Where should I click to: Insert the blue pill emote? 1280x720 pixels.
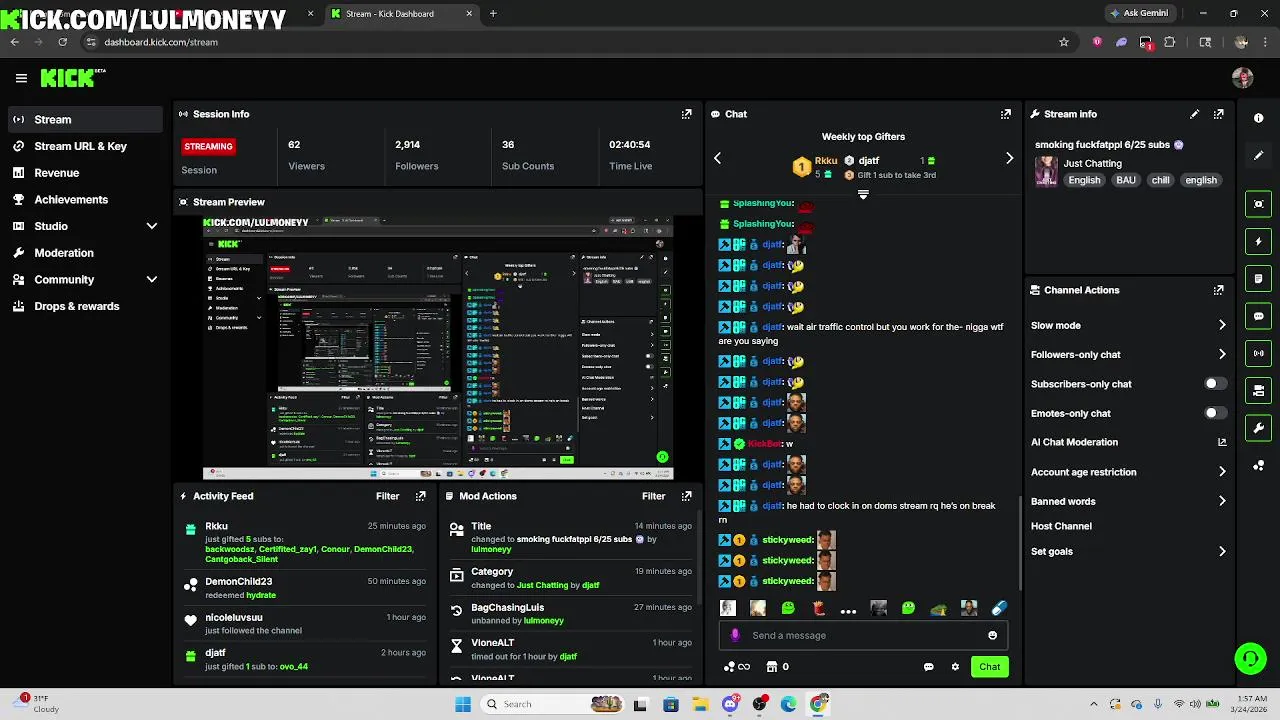coord(998,608)
